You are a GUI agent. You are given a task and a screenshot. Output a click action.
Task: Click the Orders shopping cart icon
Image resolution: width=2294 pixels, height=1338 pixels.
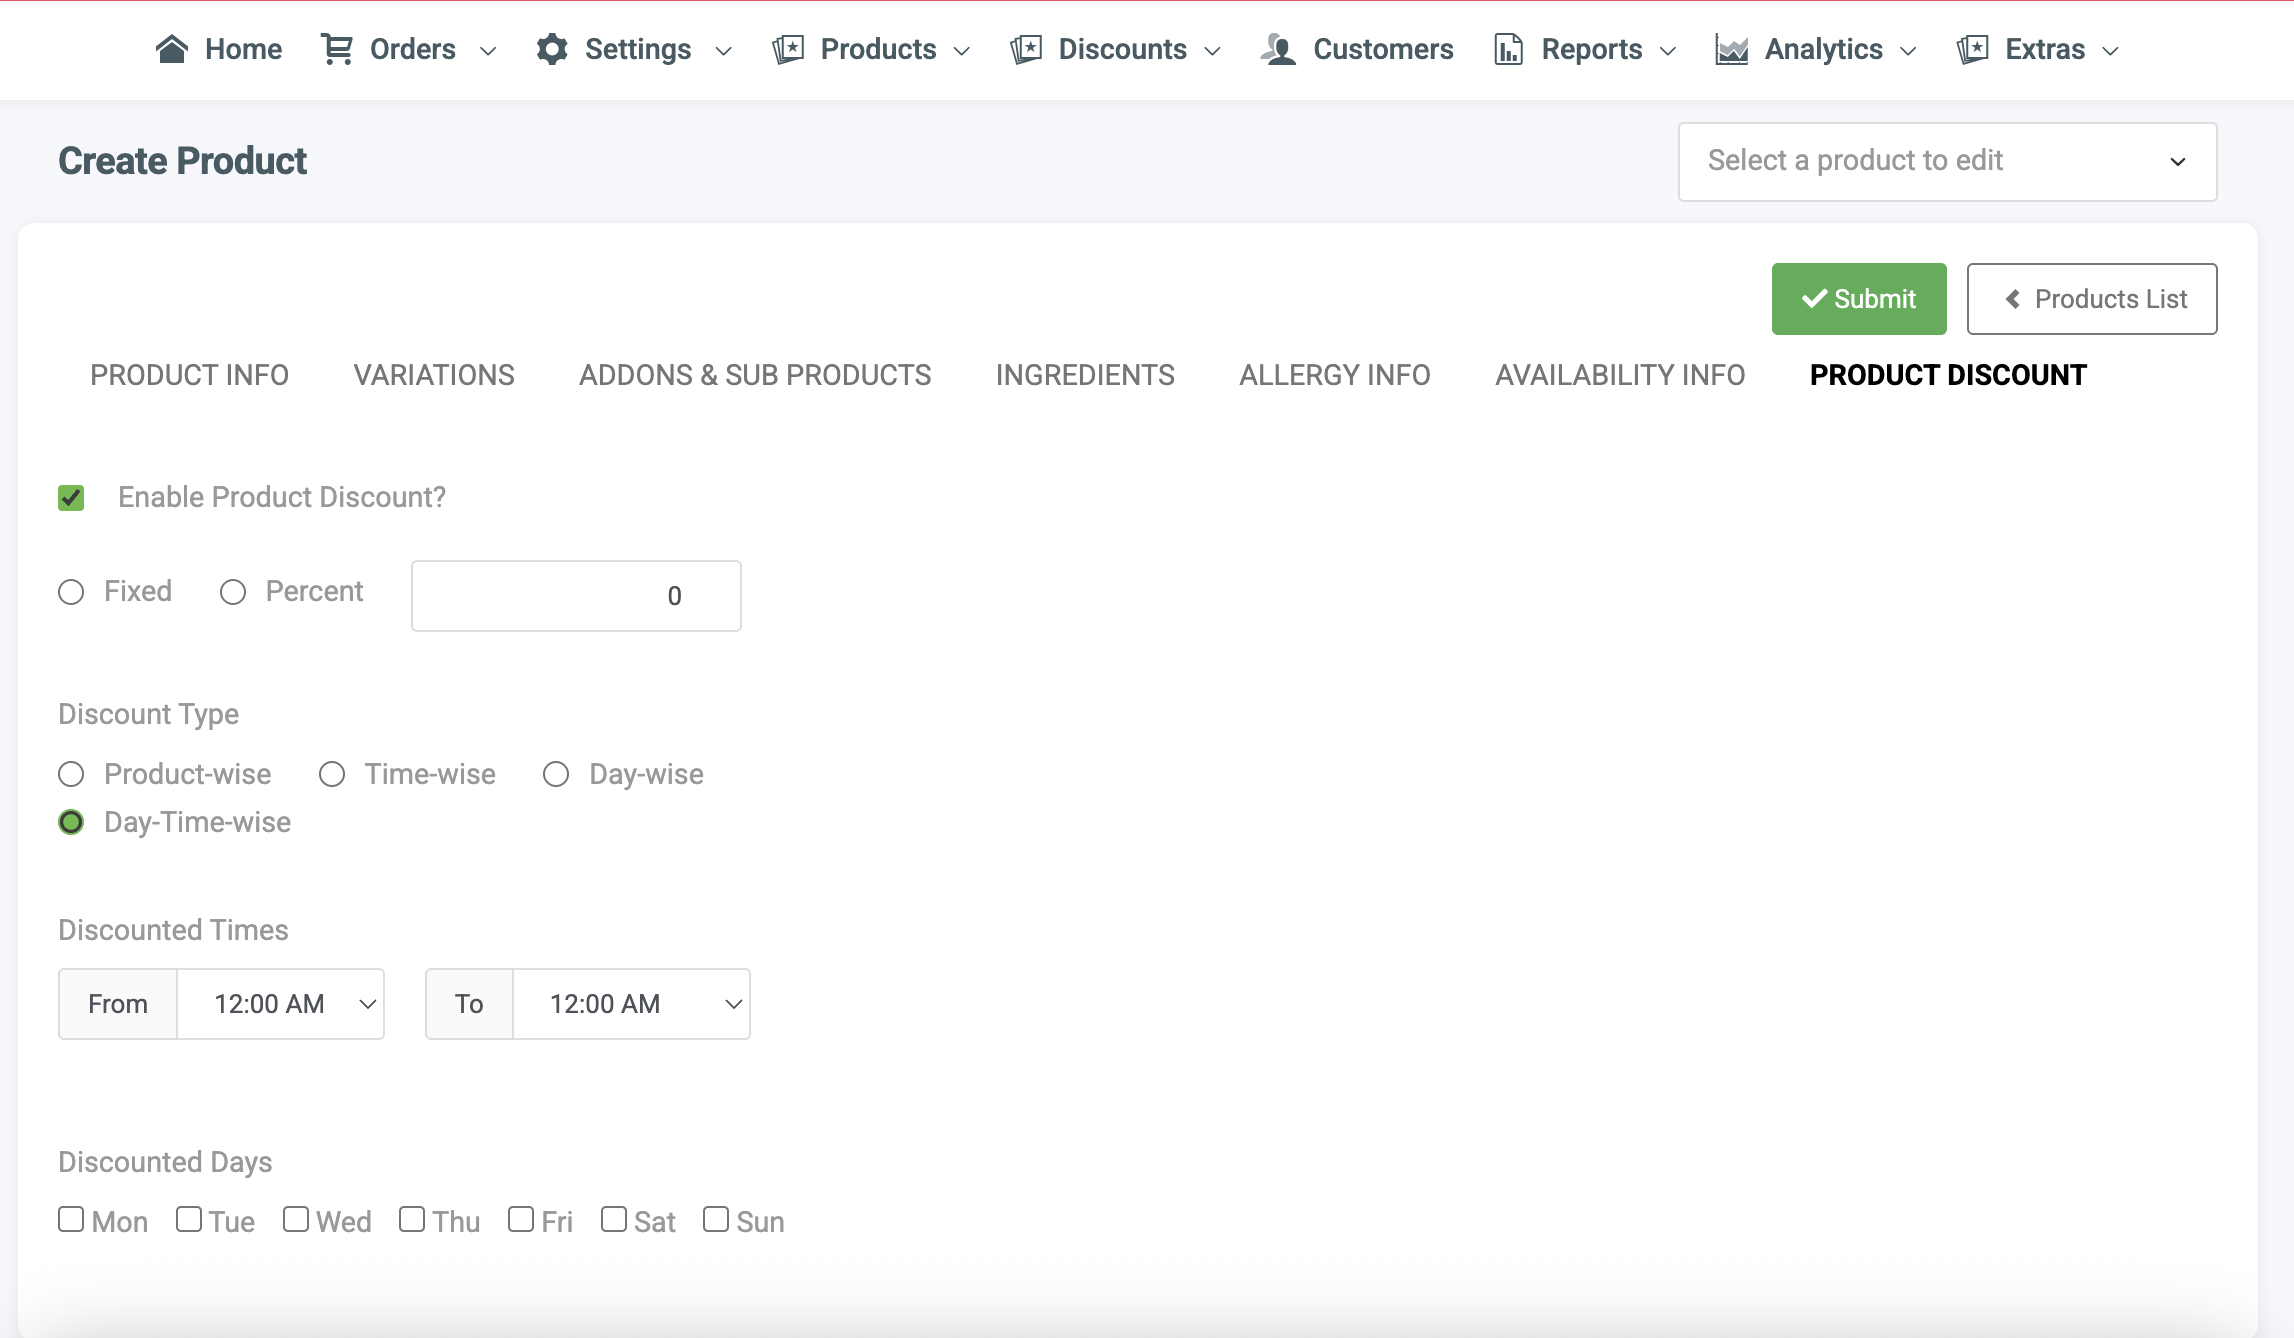tap(337, 49)
